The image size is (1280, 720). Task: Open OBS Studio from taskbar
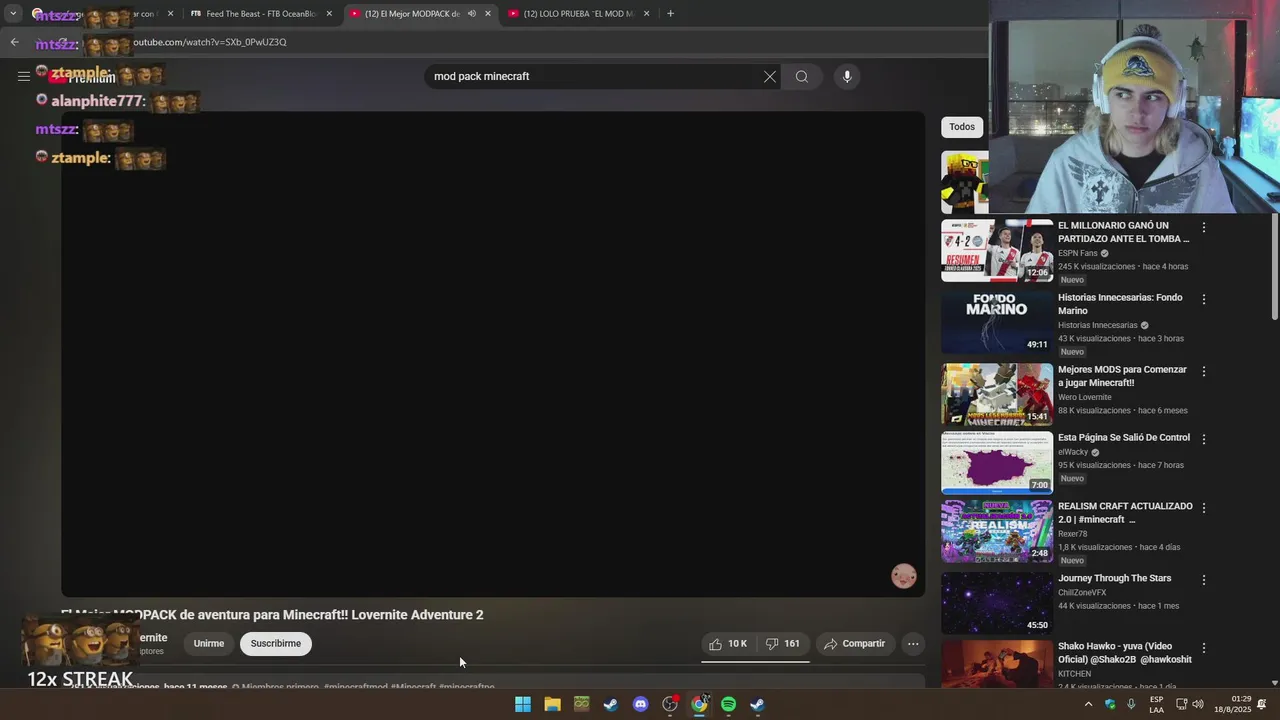coord(670,704)
